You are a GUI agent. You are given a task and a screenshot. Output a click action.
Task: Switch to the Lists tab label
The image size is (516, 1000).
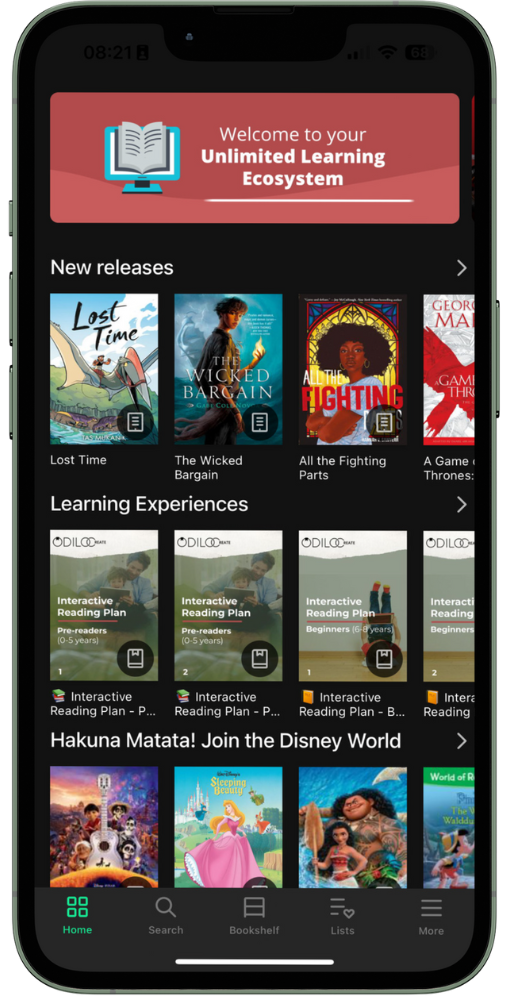tap(343, 930)
